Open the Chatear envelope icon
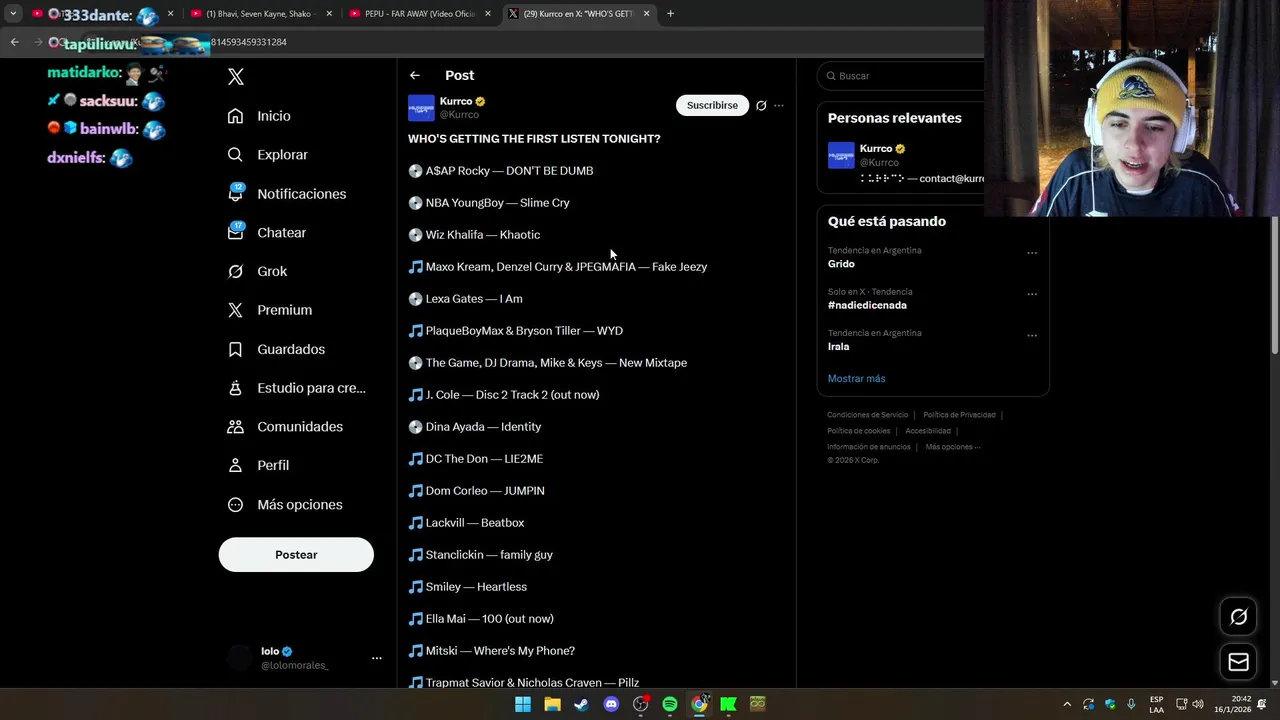Viewport: 1280px width, 720px height. [235, 232]
